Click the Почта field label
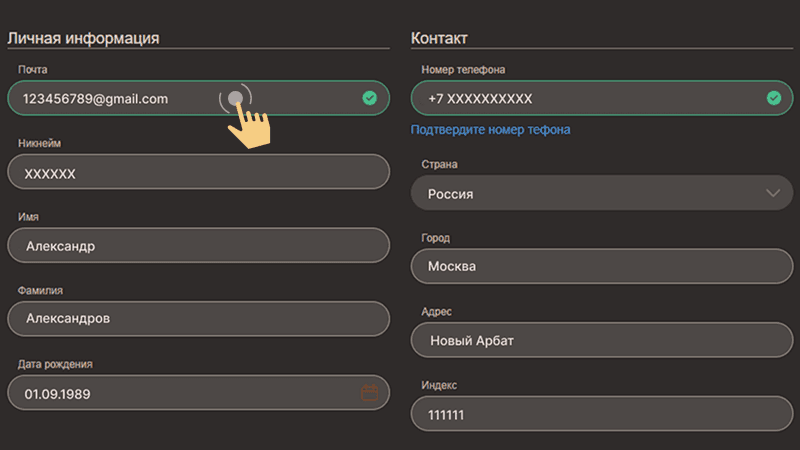 [x=33, y=69]
